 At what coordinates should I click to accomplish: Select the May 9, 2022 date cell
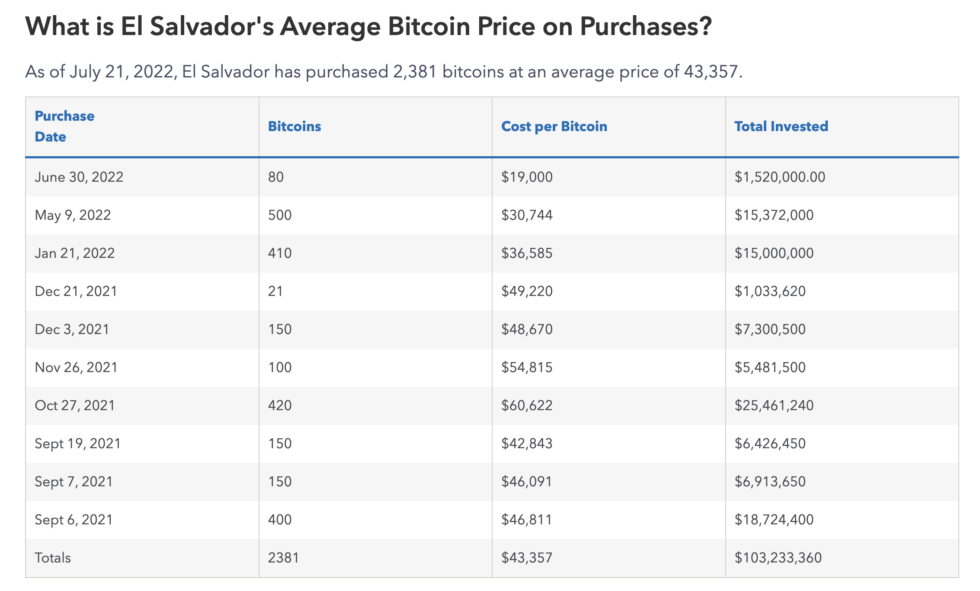(72, 215)
